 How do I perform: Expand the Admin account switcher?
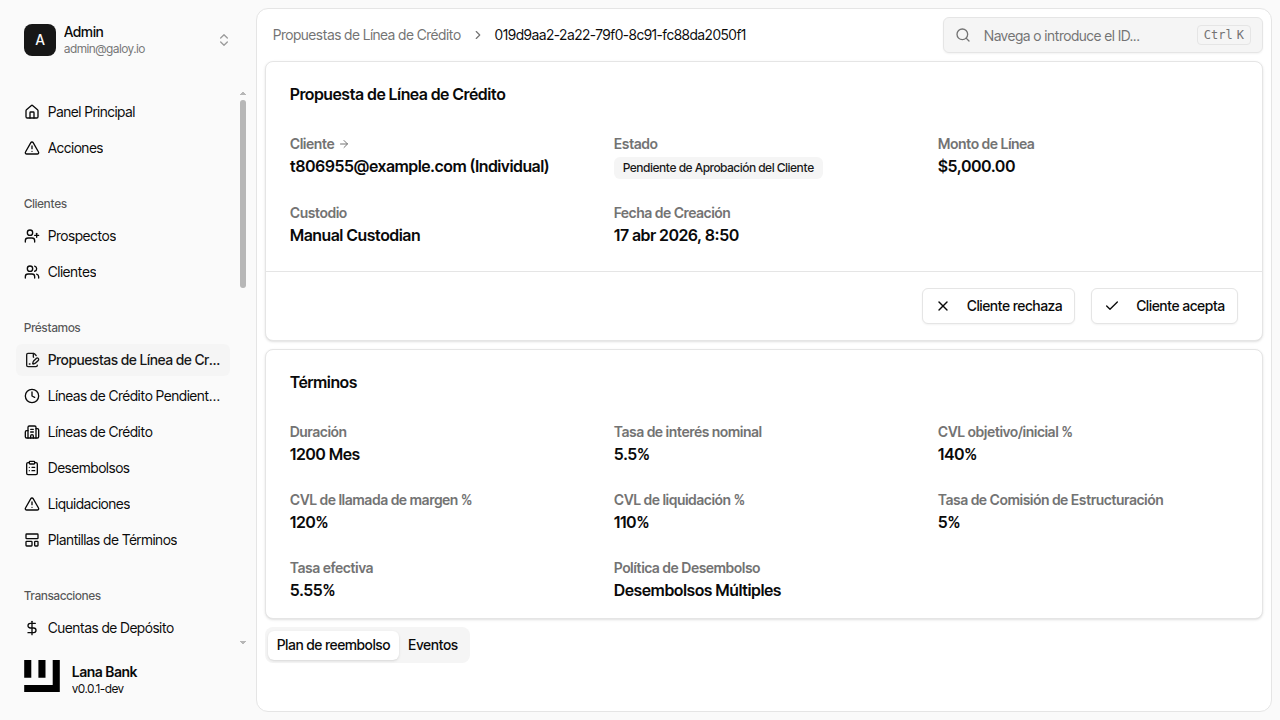(224, 40)
